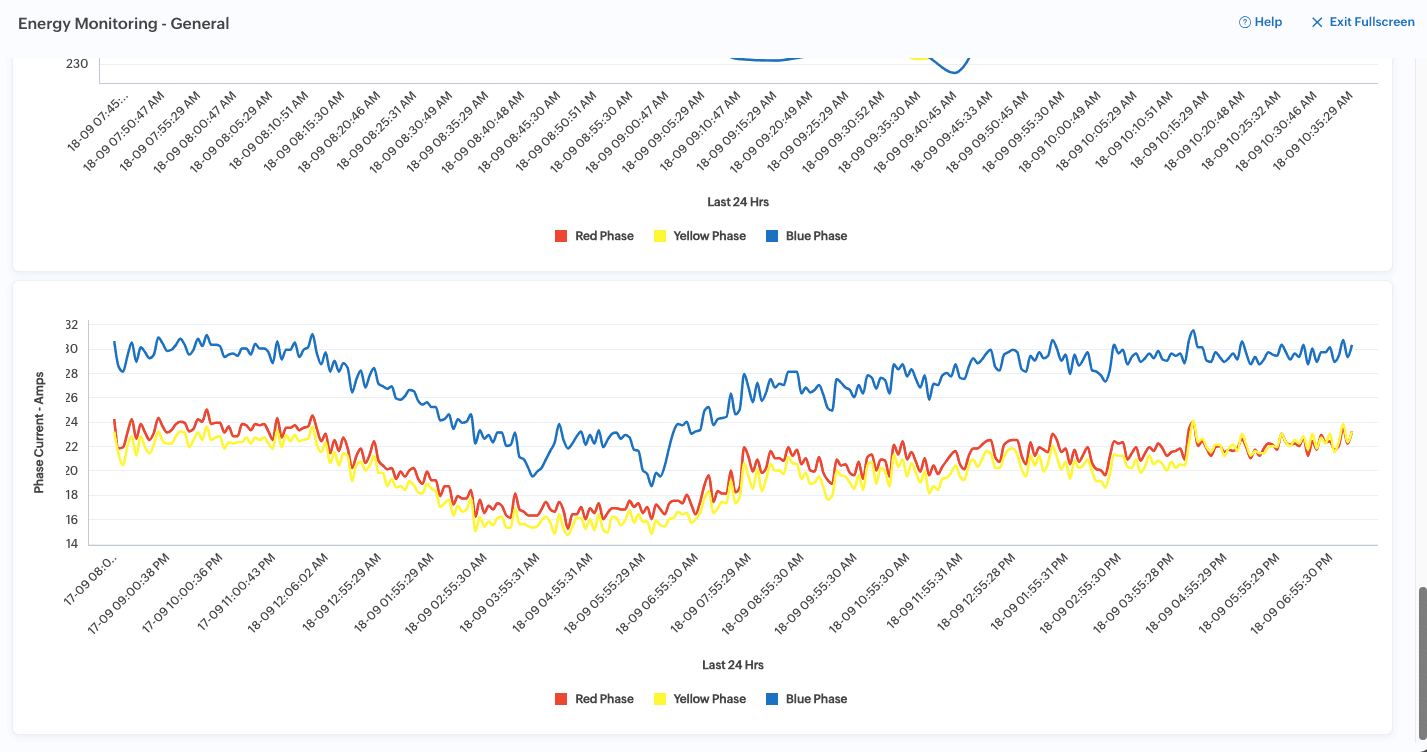This screenshot has height=752, width=1427.
Task: Click the Exit Fullscreen X icon
Action: pyautogui.click(x=1317, y=22)
